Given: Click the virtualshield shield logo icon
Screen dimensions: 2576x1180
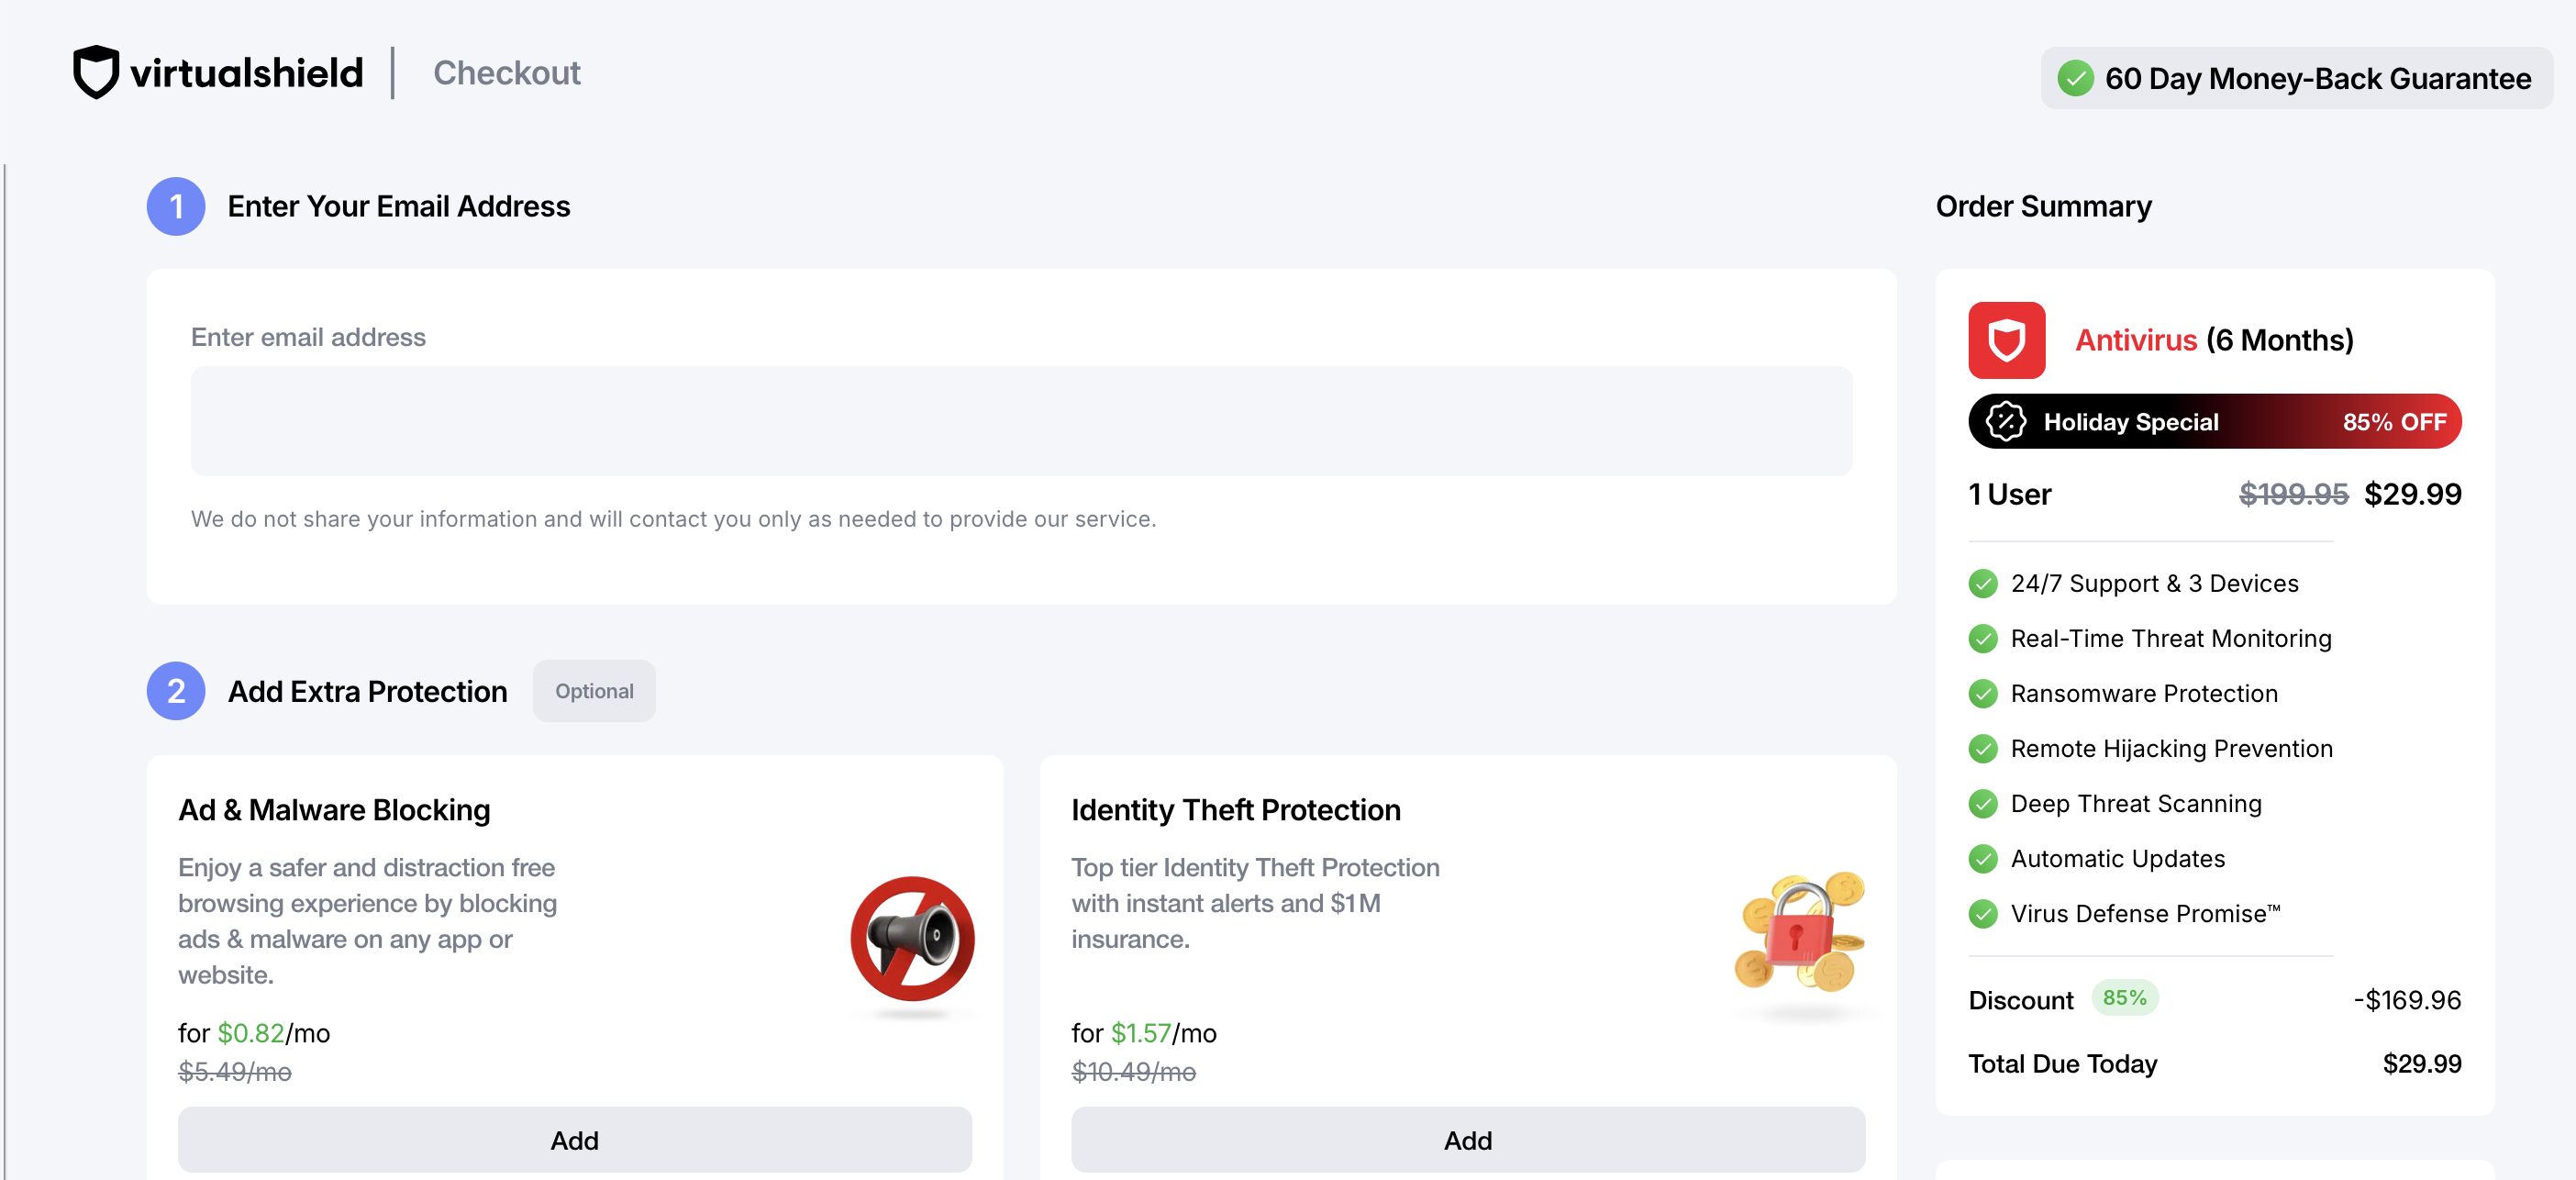Looking at the screenshot, I should pyautogui.click(x=96, y=72).
